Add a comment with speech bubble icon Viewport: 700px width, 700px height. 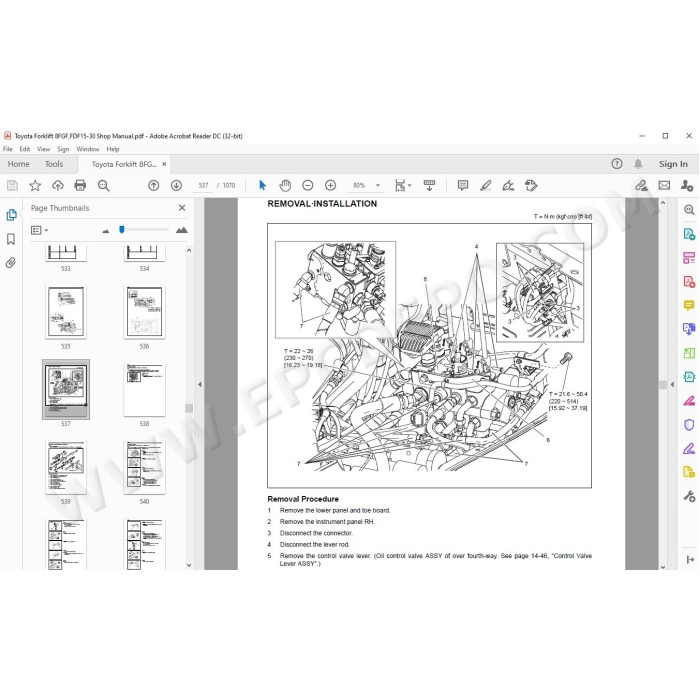[463, 185]
